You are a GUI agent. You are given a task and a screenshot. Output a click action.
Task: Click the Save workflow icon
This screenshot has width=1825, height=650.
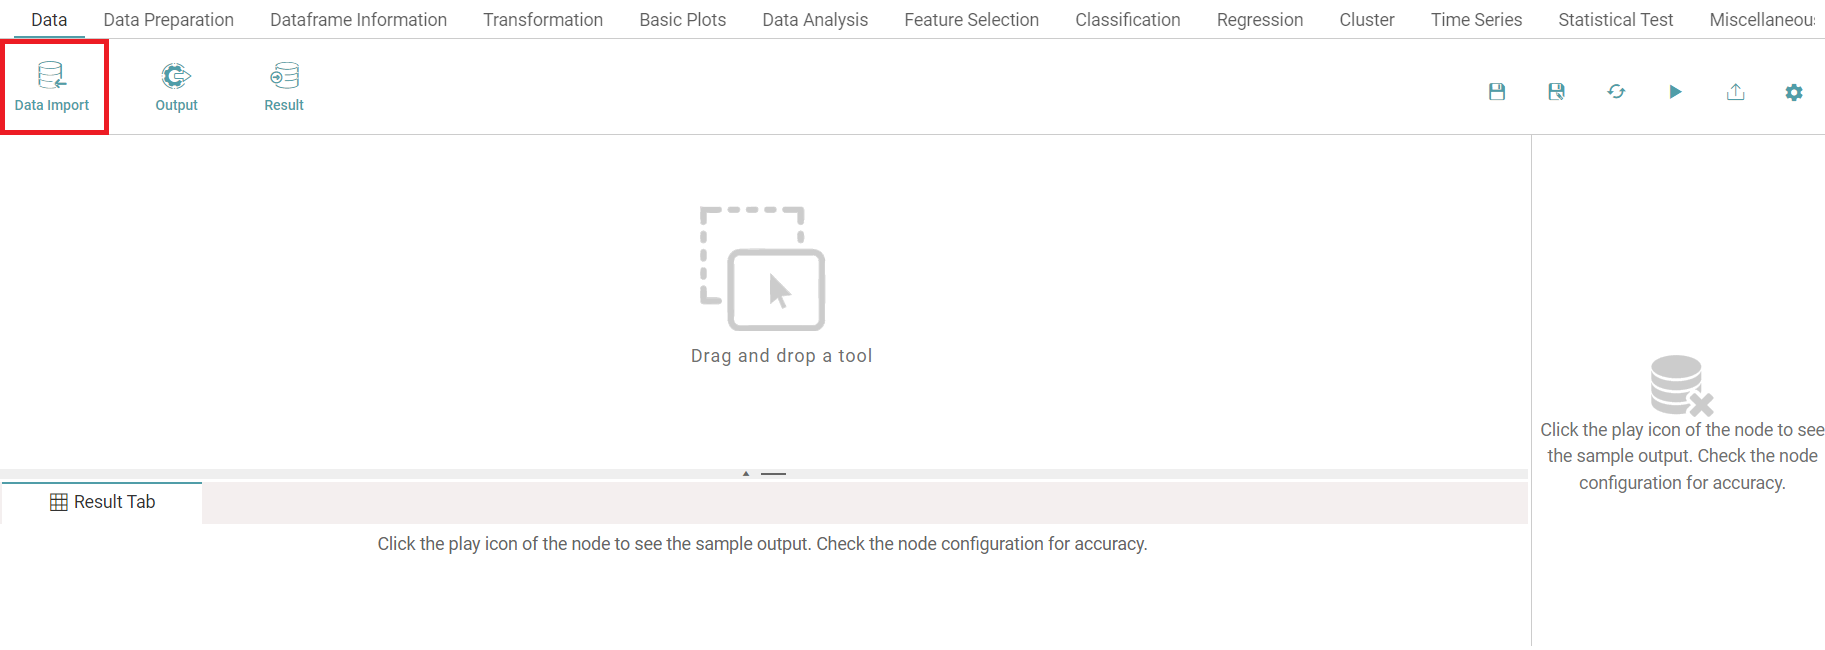coord(1497,92)
